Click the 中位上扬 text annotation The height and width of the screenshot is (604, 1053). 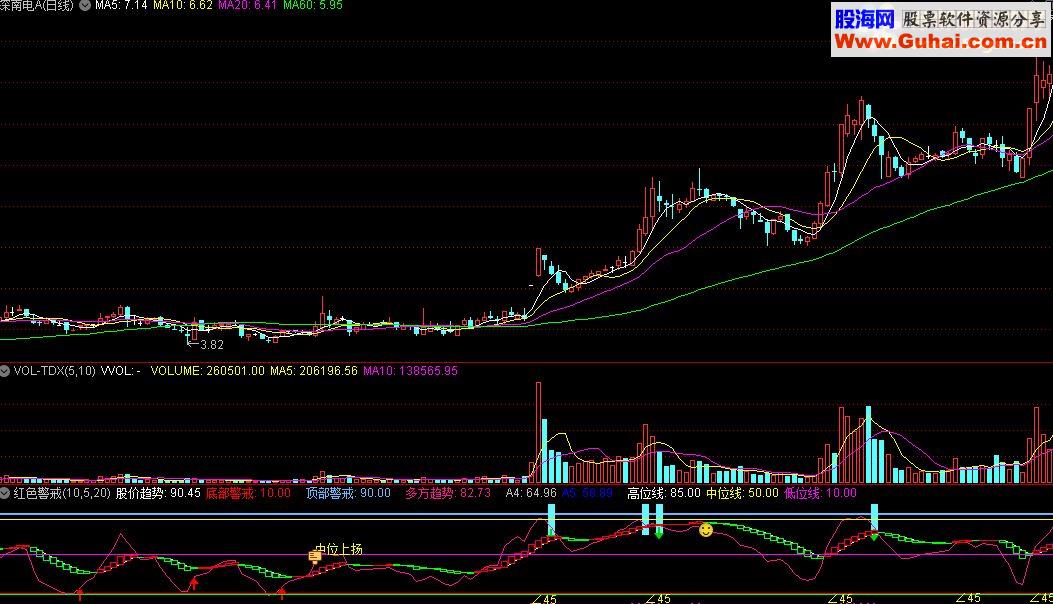(x=339, y=550)
